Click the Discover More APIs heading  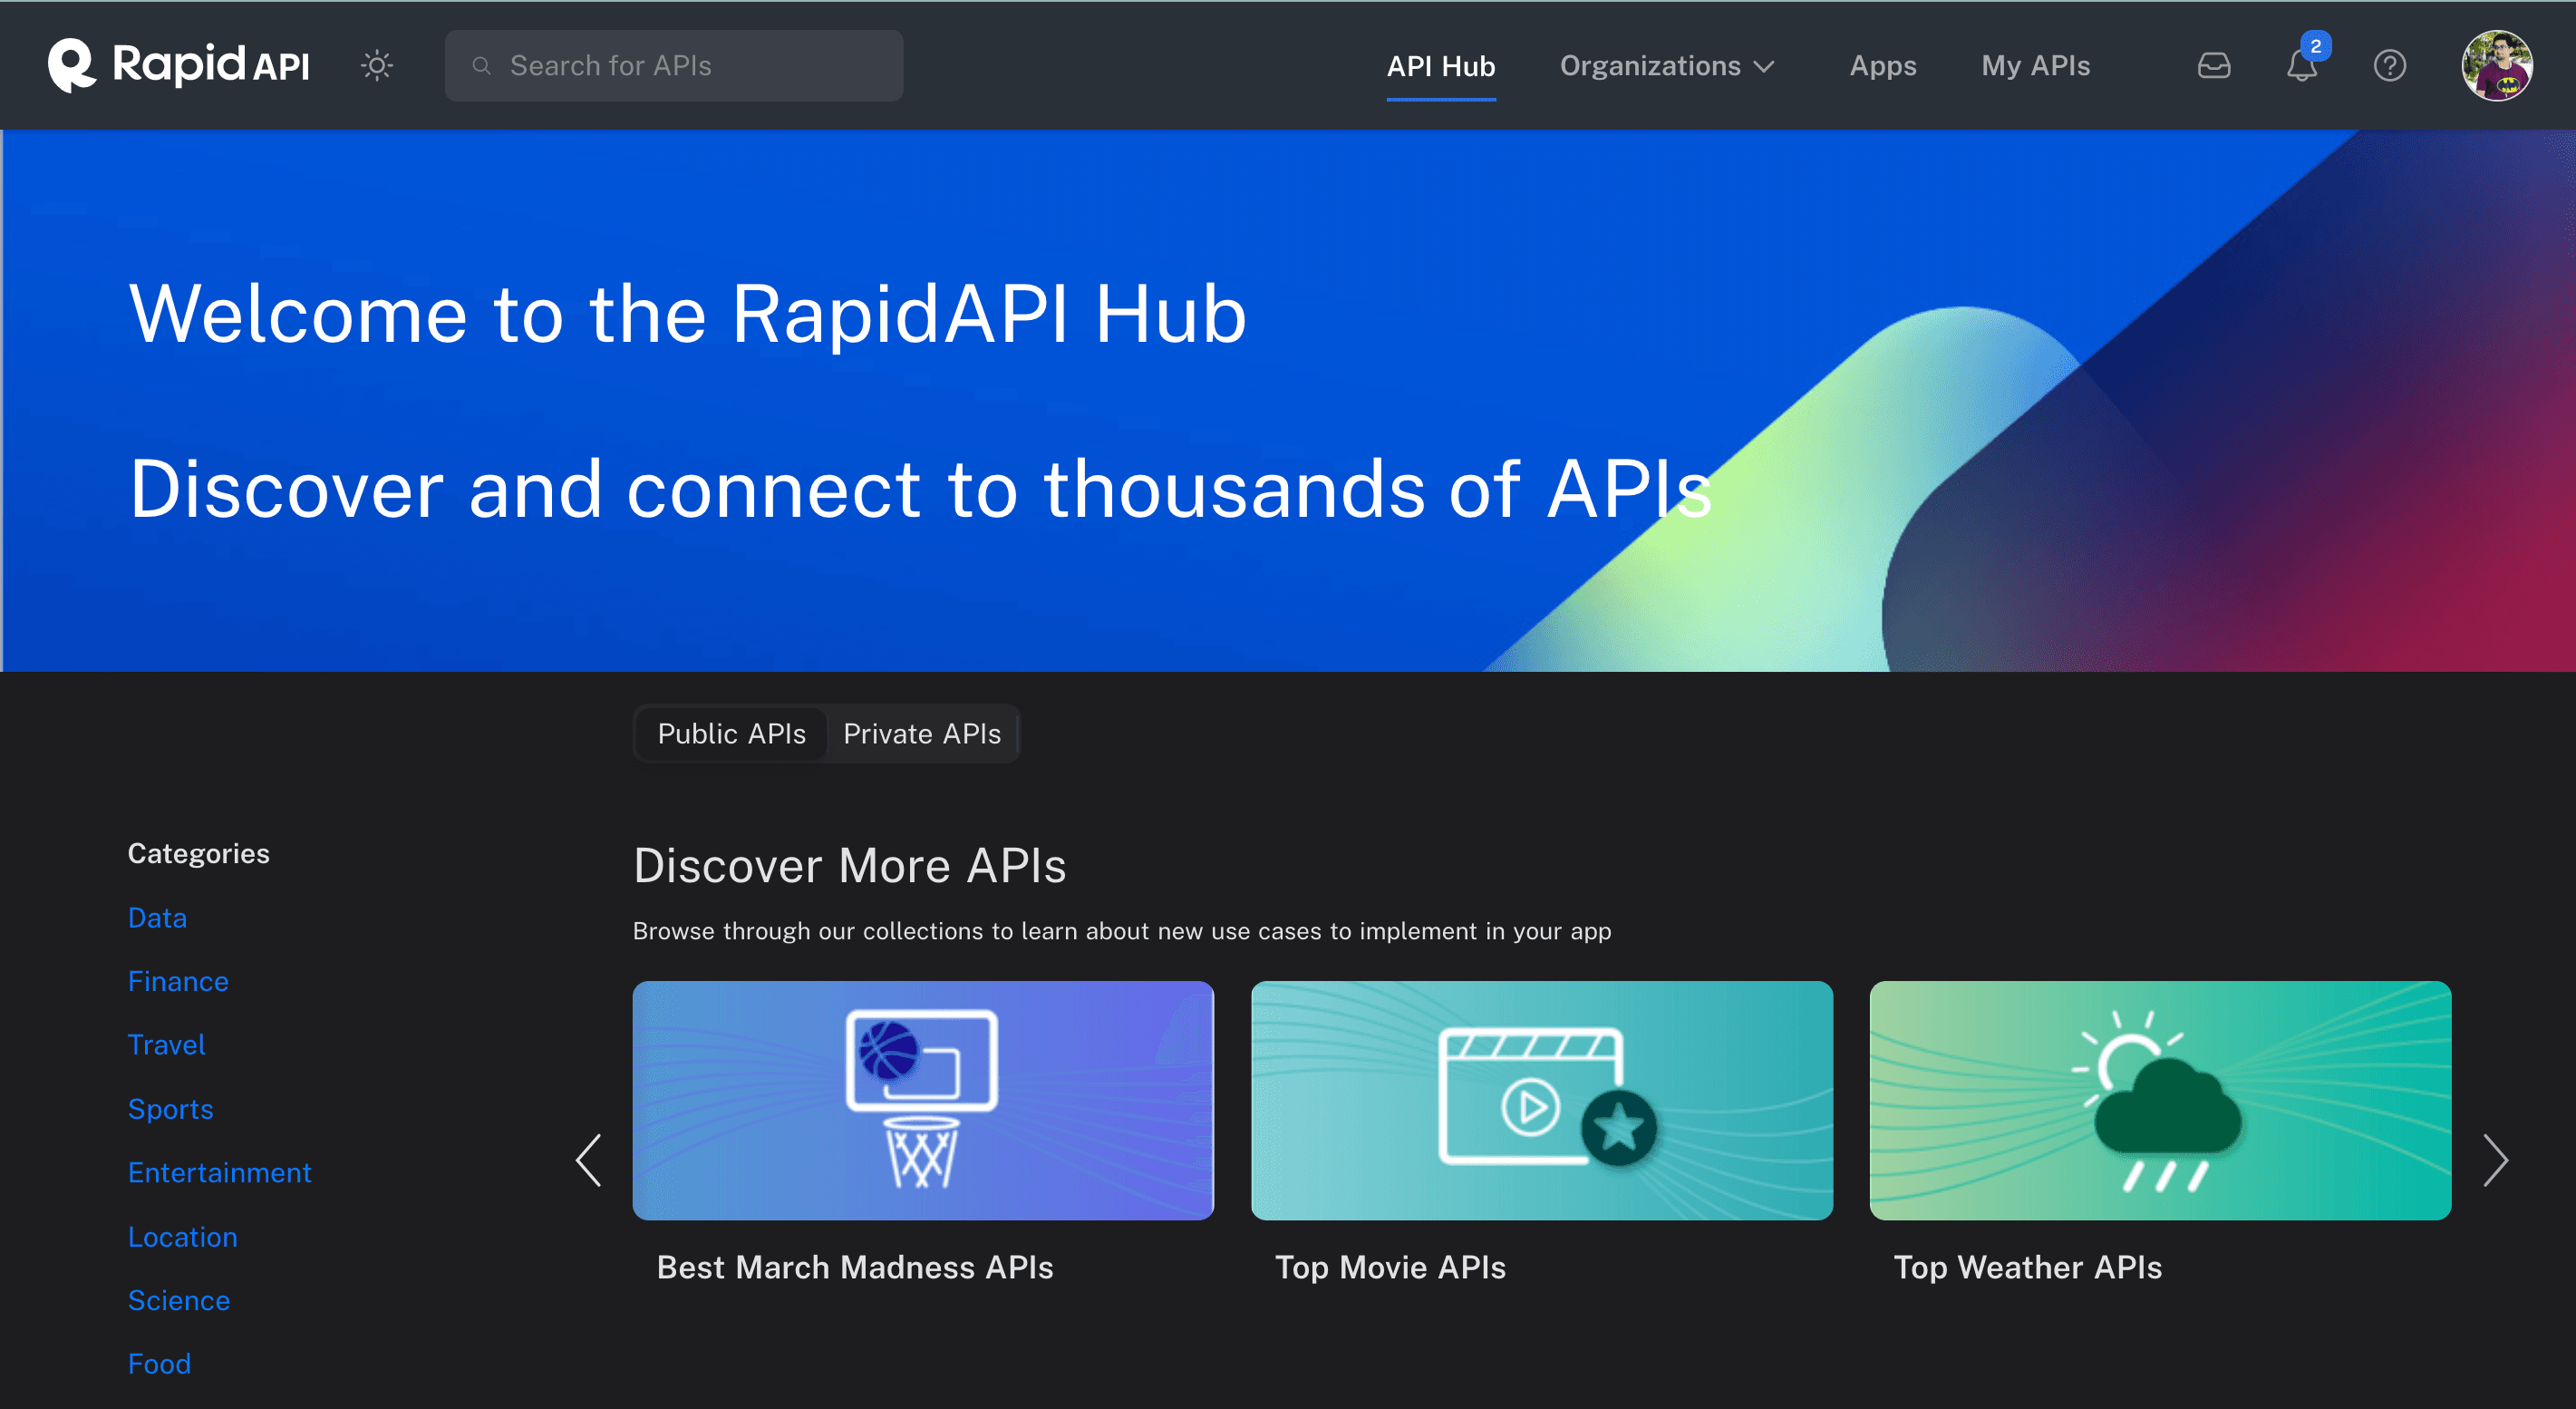(849, 864)
